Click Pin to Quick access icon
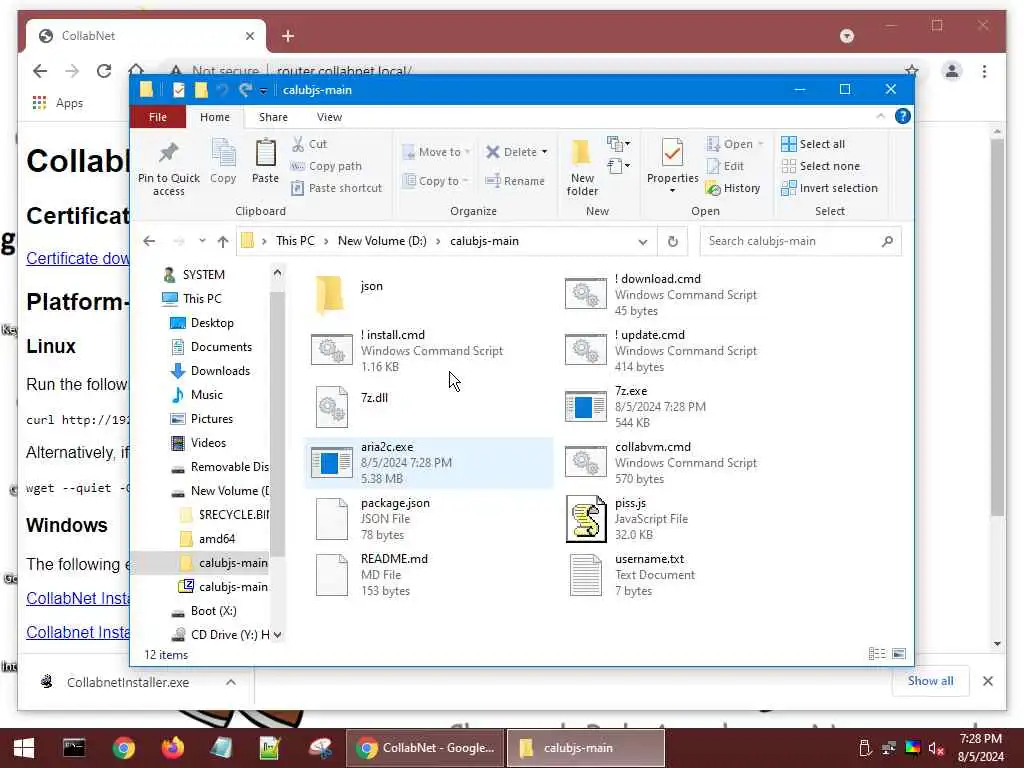 [168, 168]
